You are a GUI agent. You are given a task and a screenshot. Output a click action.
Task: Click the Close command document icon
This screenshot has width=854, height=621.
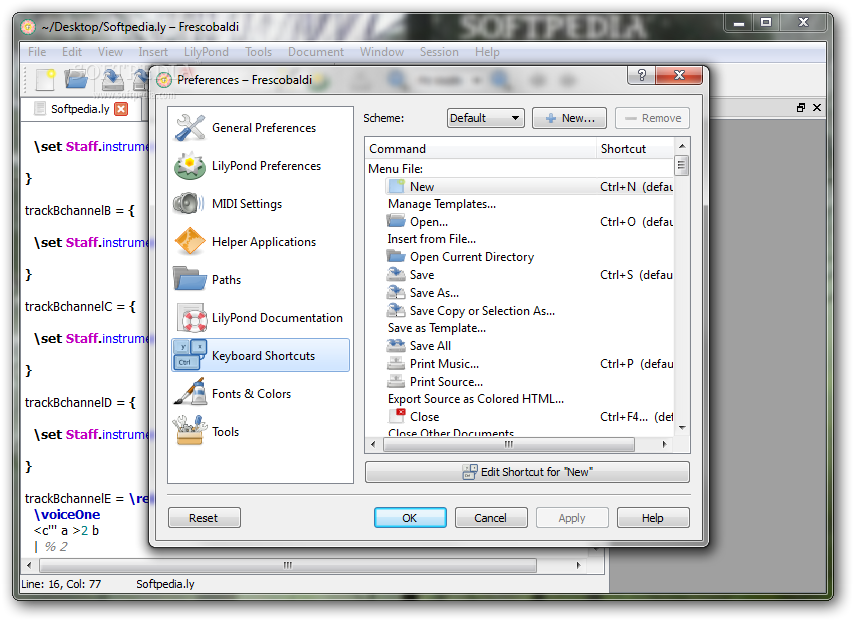click(397, 416)
